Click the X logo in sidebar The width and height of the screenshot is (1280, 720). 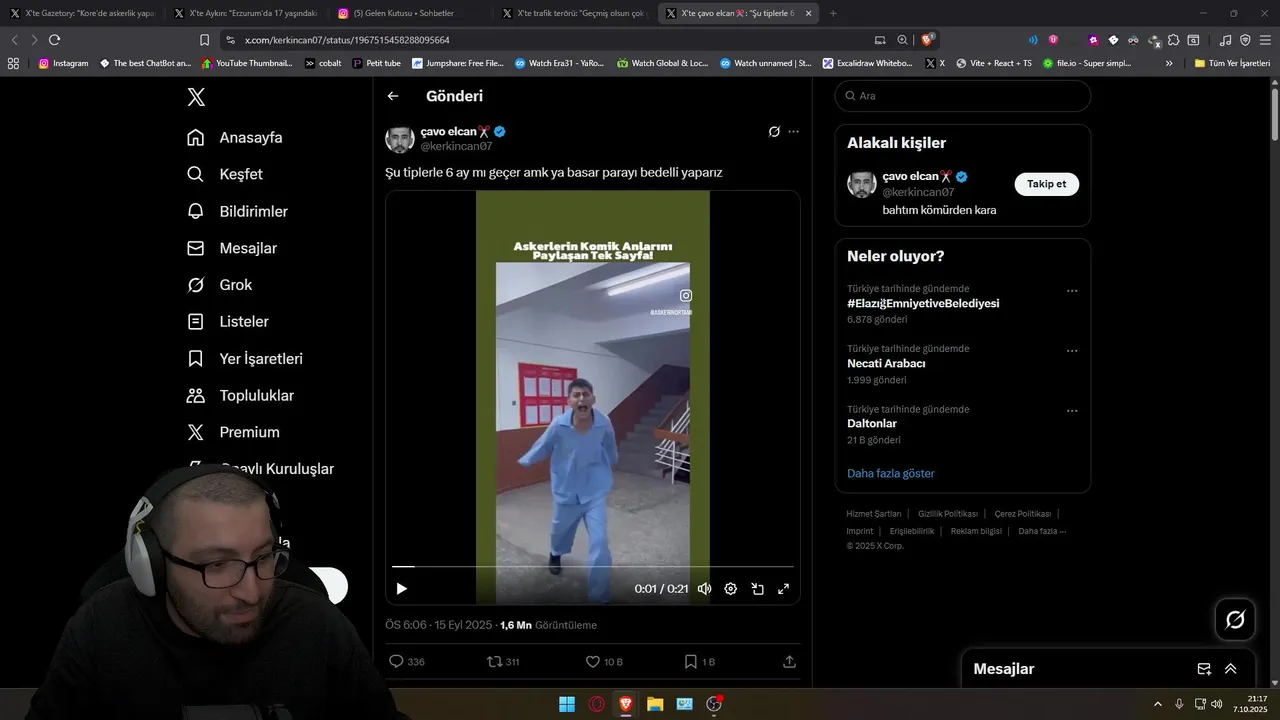[x=196, y=97]
